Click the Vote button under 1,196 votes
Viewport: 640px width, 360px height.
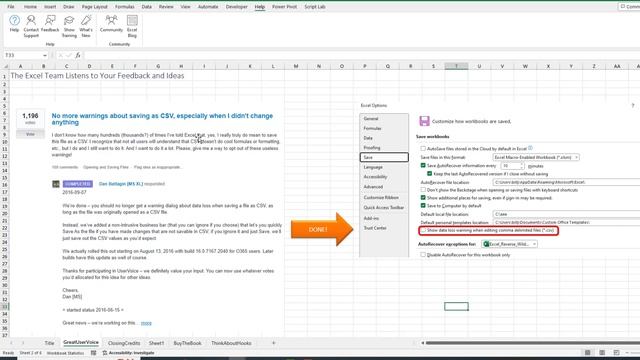[30, 134]
